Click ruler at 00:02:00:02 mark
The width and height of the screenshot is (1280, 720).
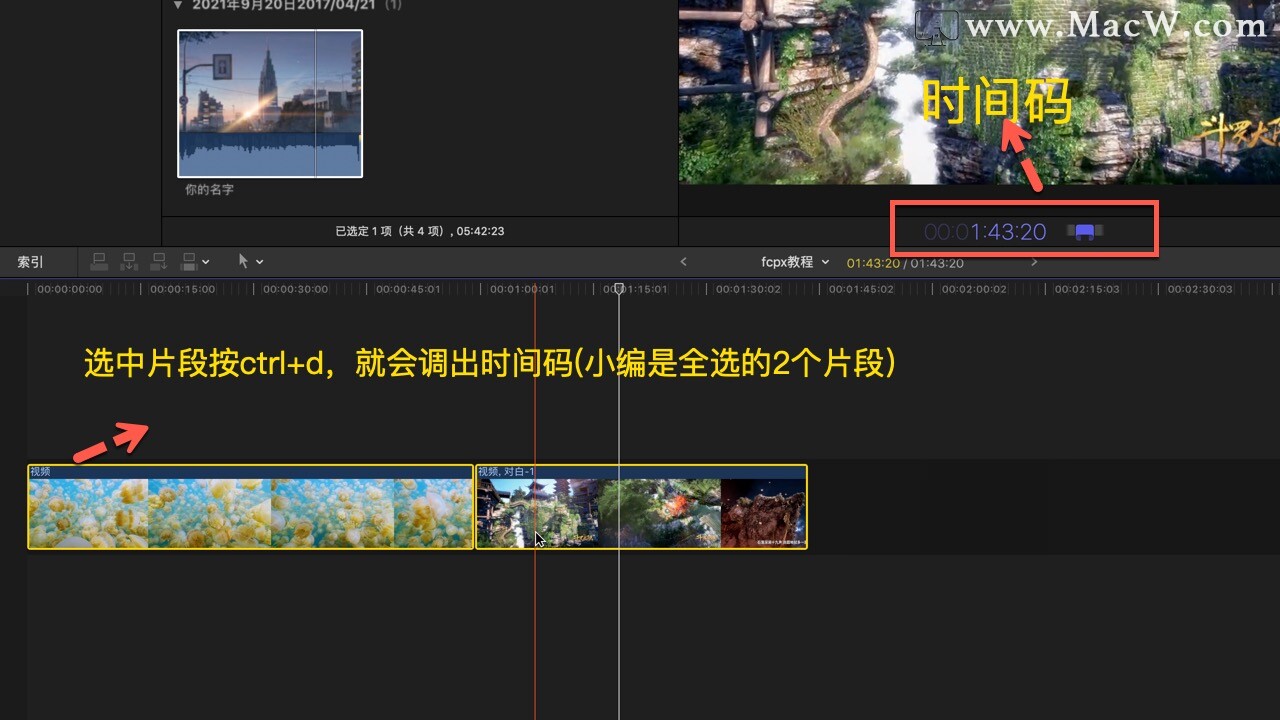pyautogui.click(x=973, y=289)
